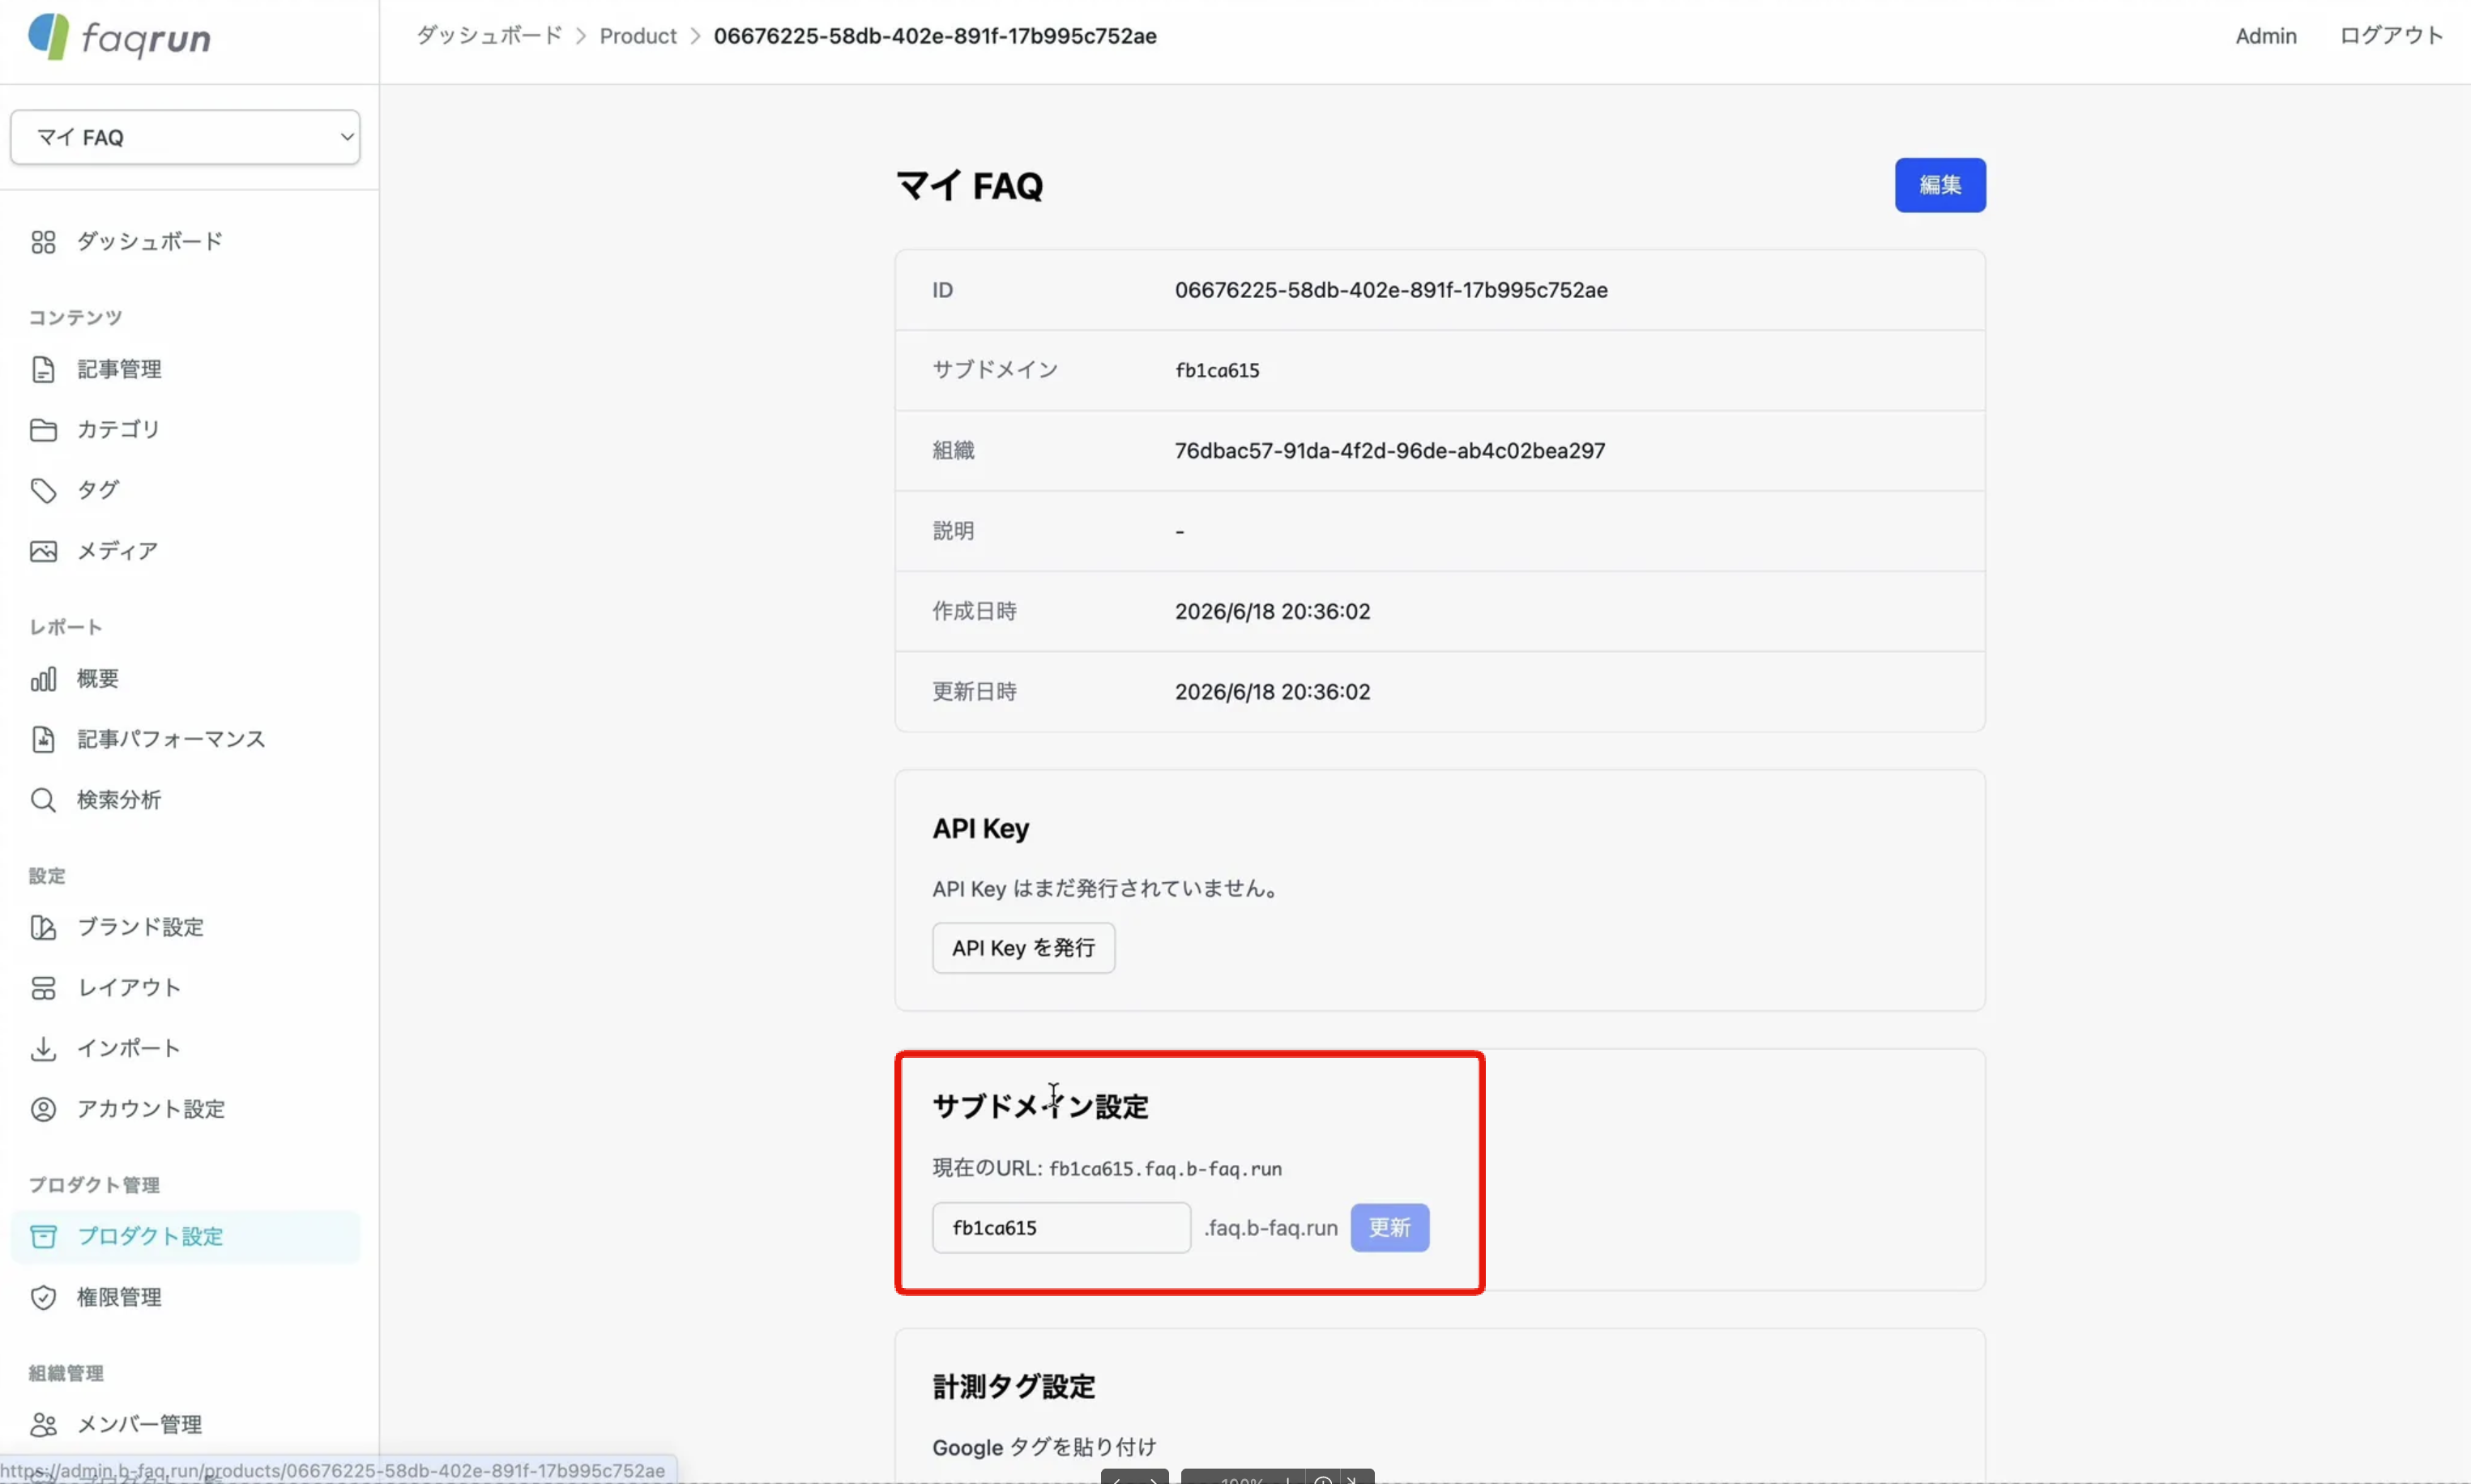Open ブランド設定 settings
2471x1484 pixels.
click(x=140, y=927)
